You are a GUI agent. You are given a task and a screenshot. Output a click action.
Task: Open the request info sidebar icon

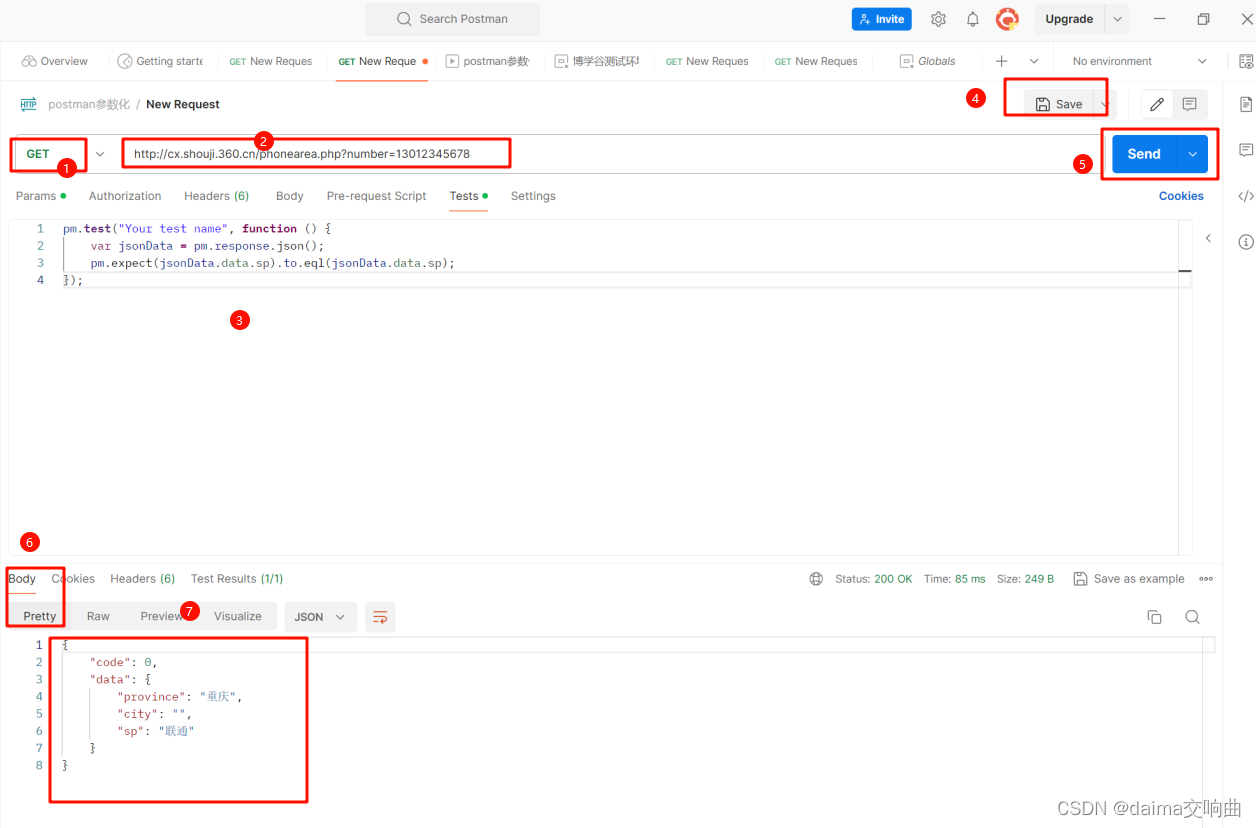1245,242
